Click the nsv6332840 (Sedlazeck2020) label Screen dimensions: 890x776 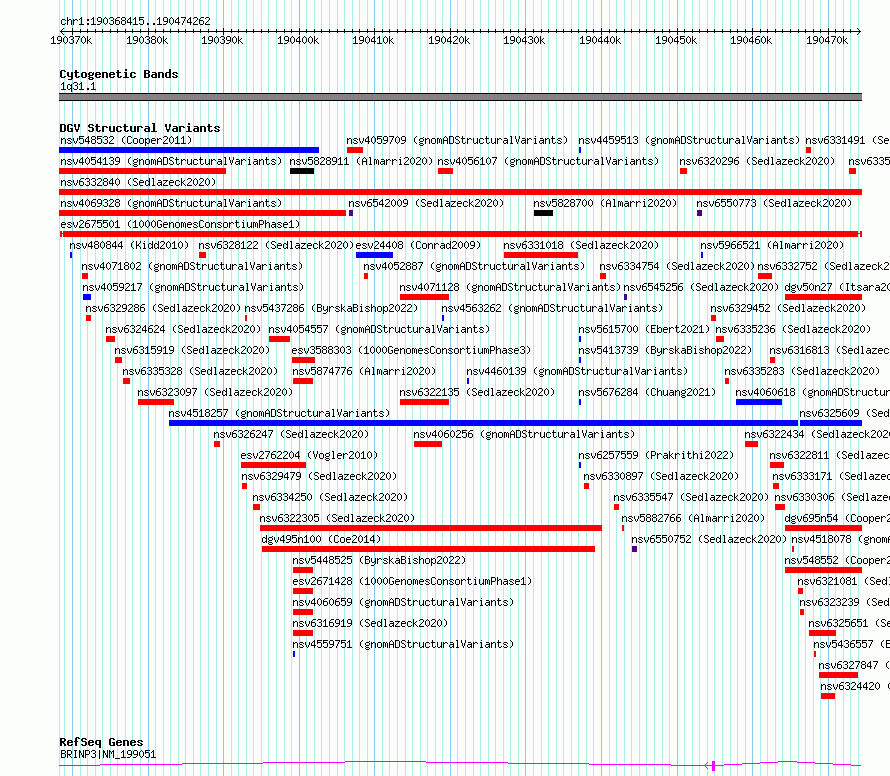138,182
